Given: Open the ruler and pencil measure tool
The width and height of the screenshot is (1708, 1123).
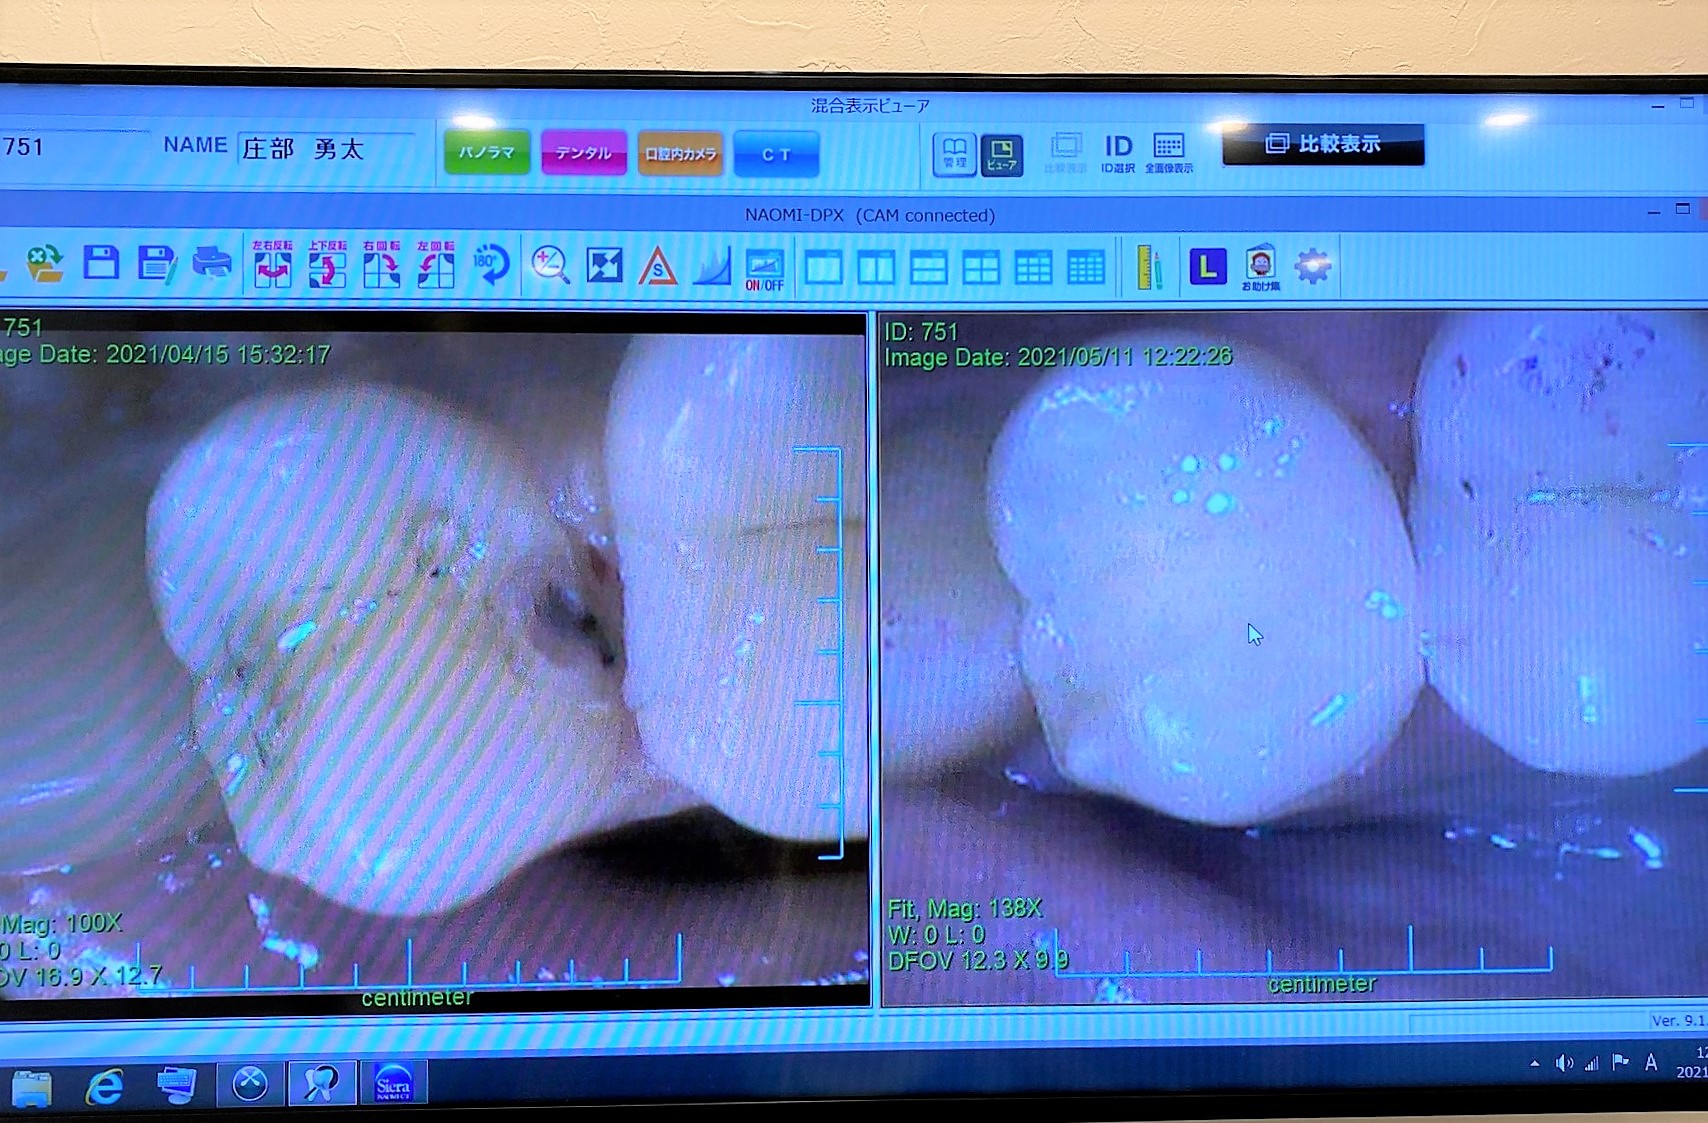Looking at the screenshot, I should tap(1149, 267).
